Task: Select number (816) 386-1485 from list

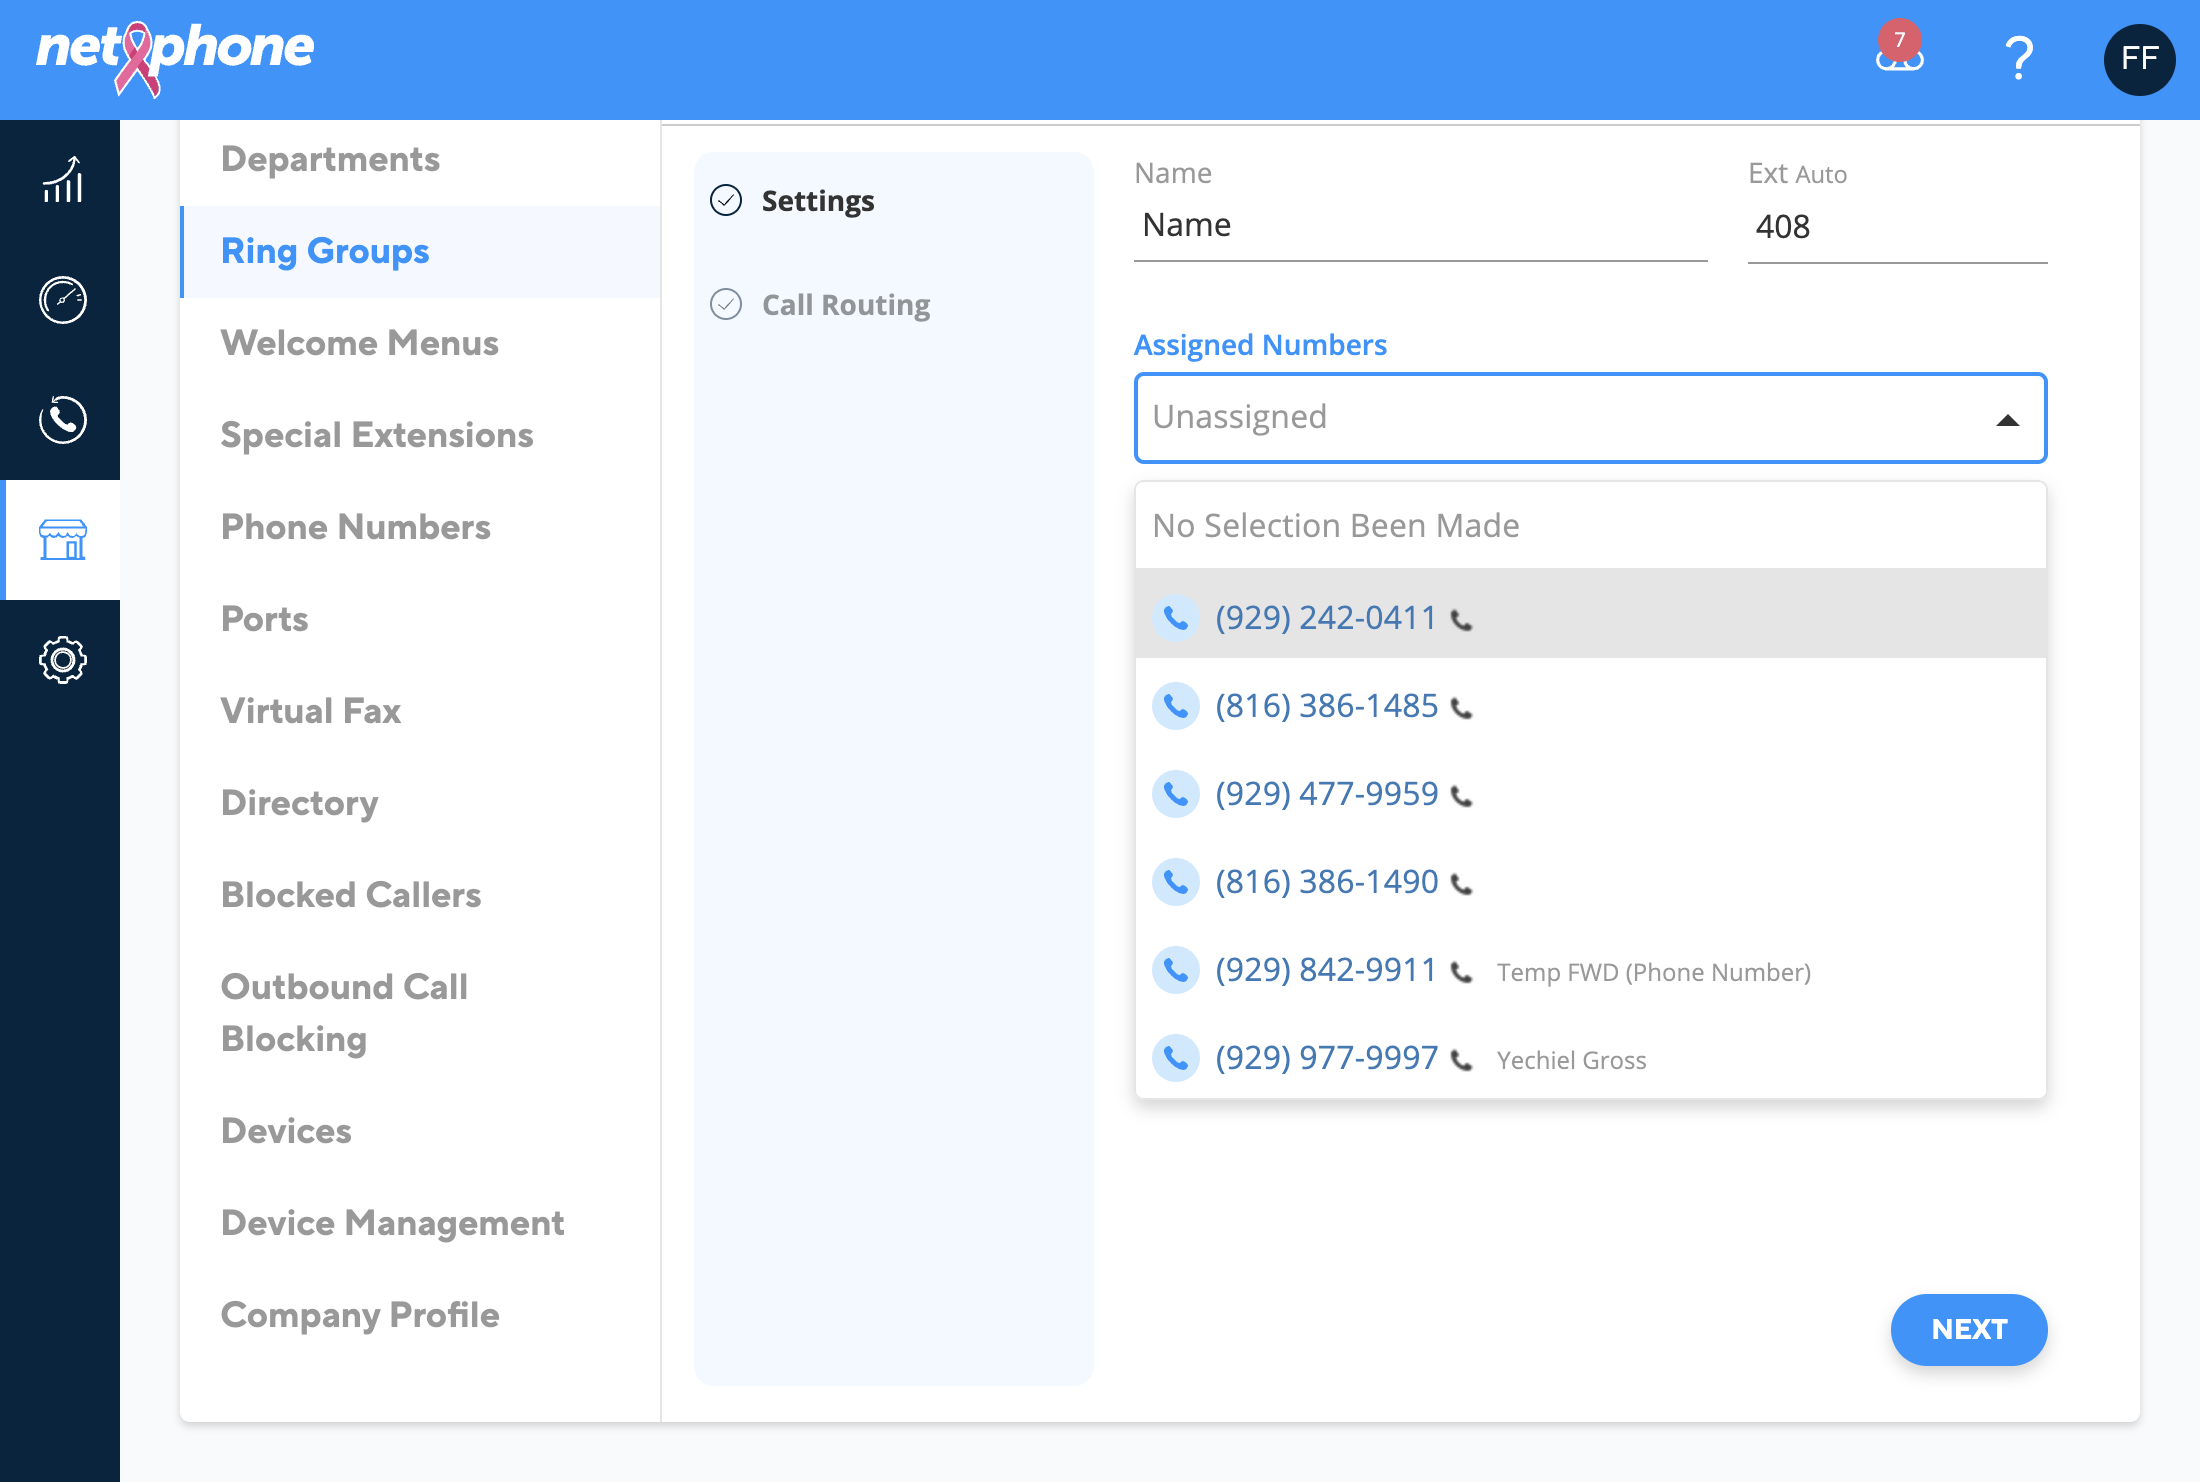Action: pos(1590,706)
